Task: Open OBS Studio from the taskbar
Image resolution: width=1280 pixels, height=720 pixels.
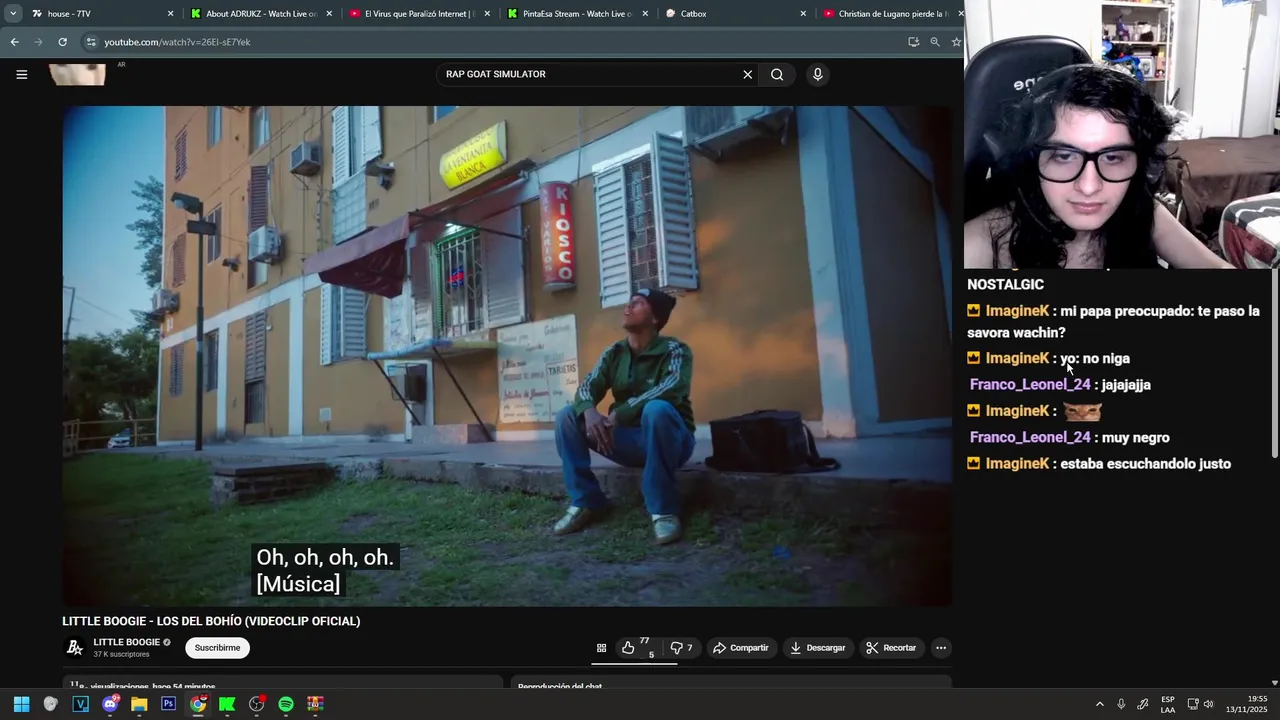Action: [x=256, y=704]
